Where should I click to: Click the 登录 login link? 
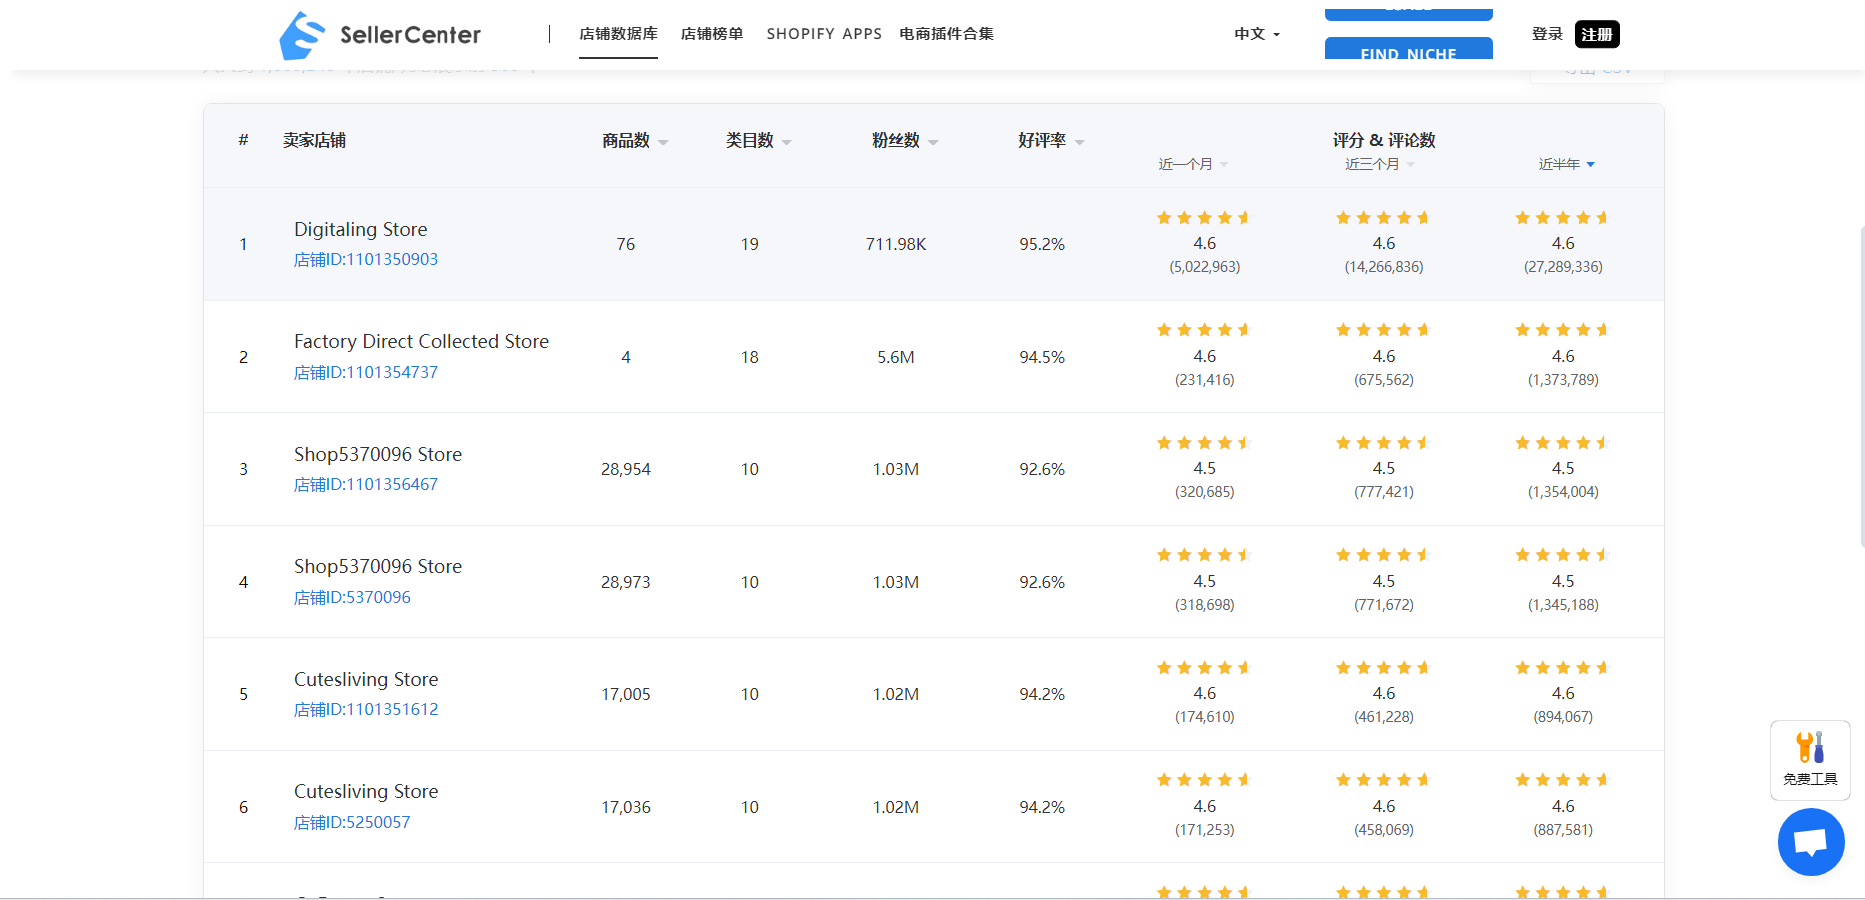pos(1547,34)
